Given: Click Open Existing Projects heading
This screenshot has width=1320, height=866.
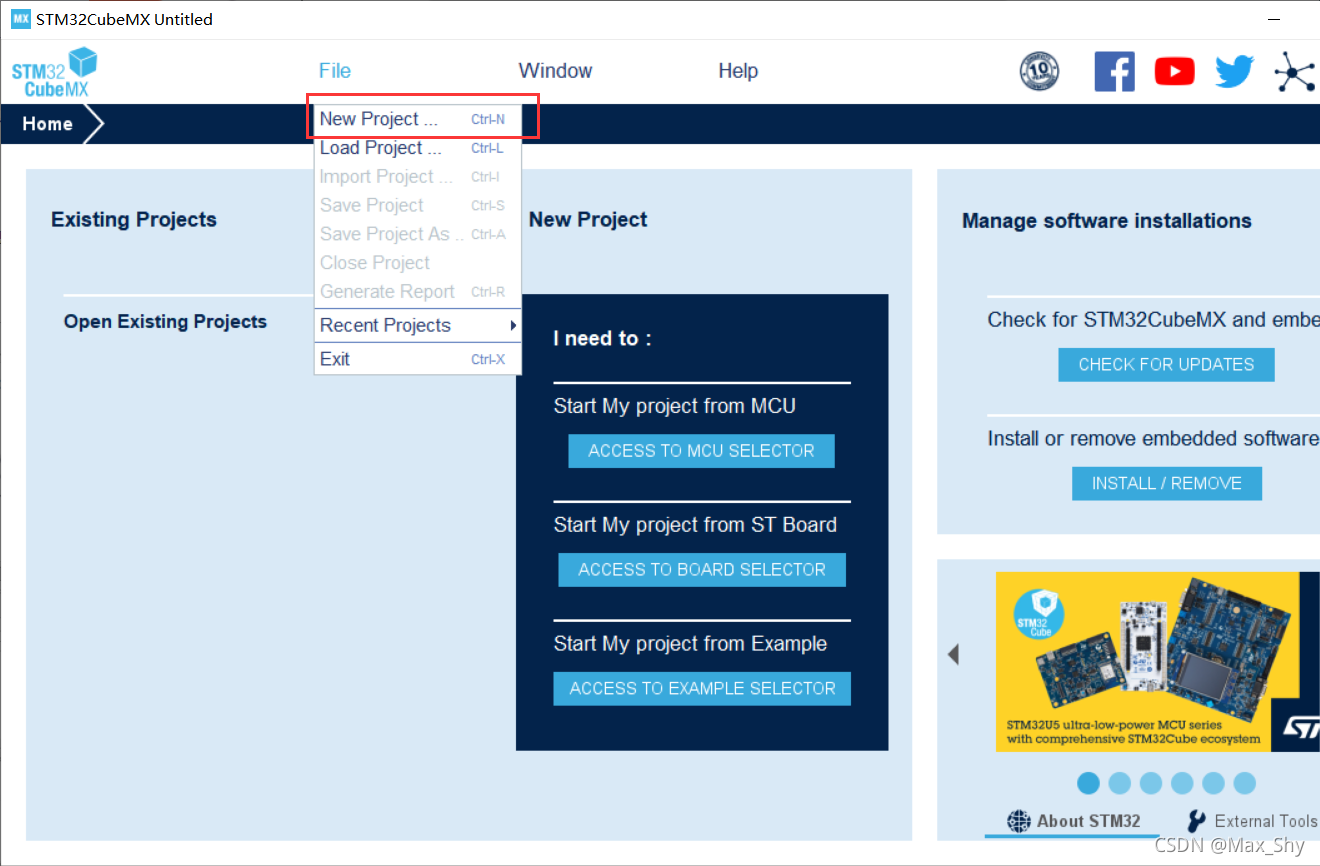Looking at the screenshot, I should pos(165,322).
